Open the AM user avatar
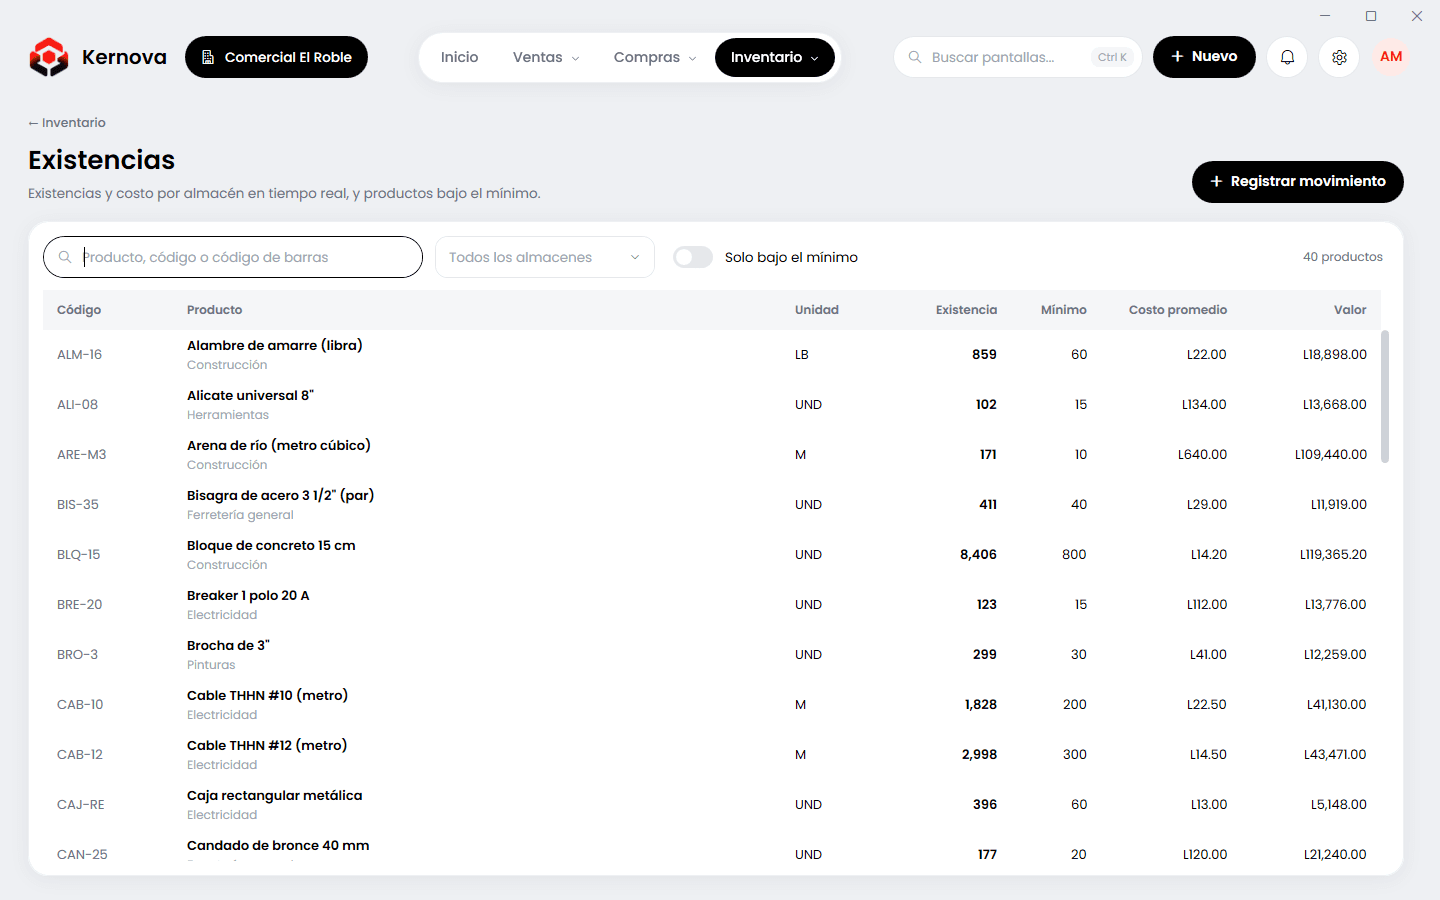 [1391, 57]
